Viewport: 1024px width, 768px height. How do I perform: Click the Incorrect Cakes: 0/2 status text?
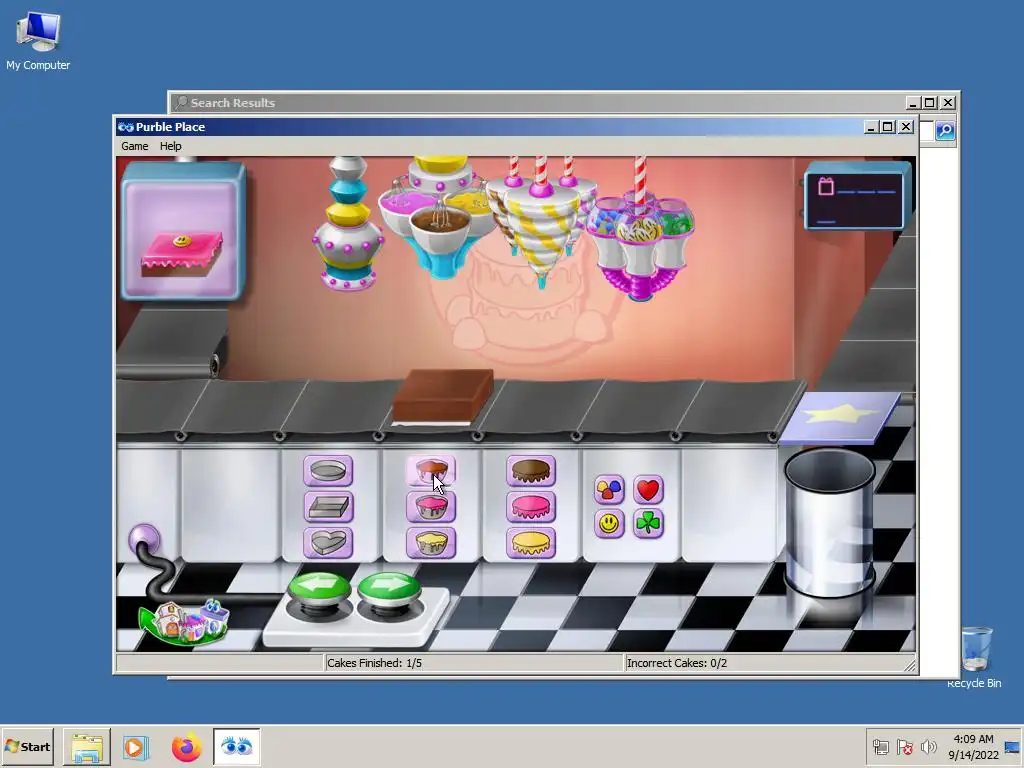[677, 663]
